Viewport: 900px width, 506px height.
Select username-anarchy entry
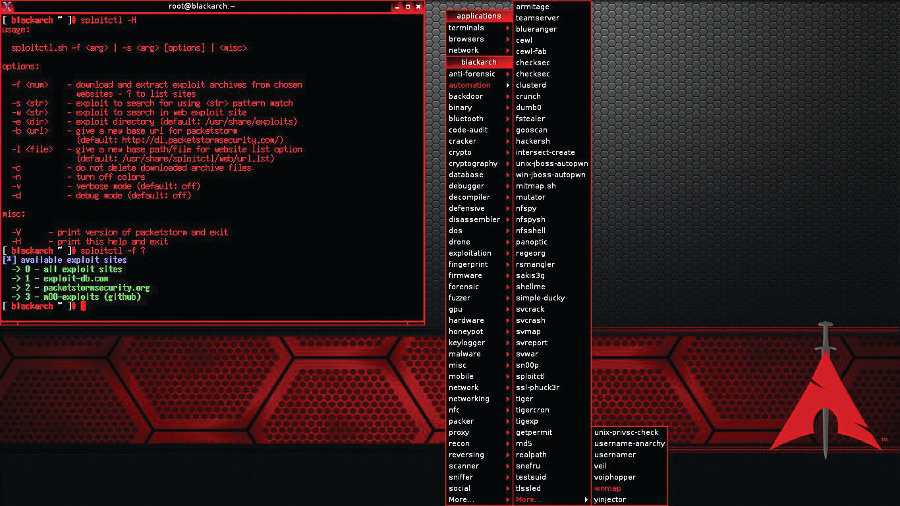click(630, 443)
